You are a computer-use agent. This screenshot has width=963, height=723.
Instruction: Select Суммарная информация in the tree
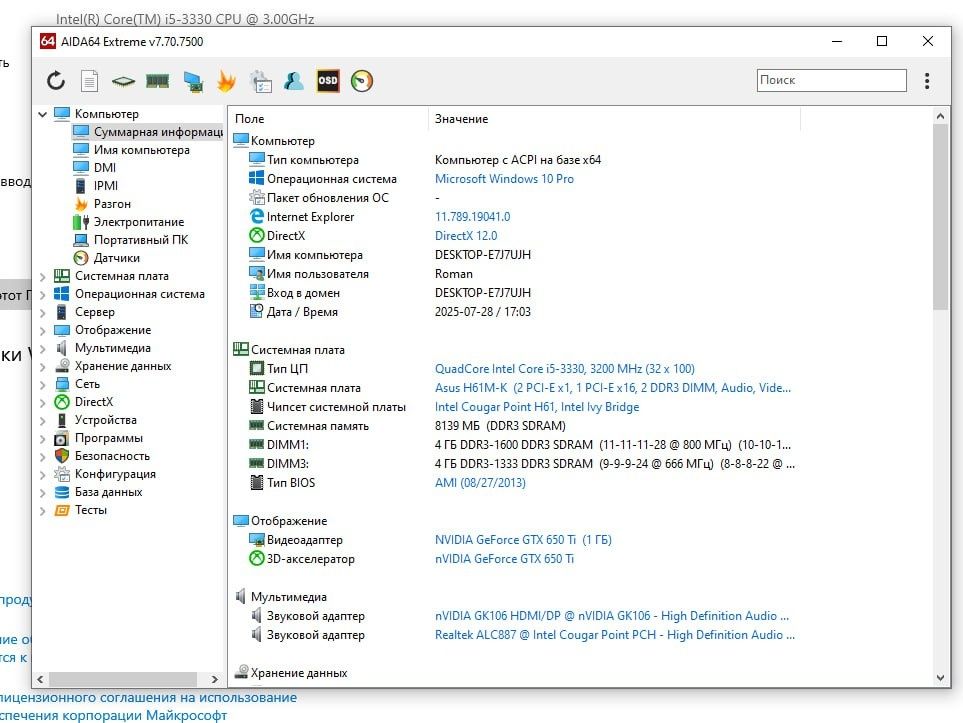[x=147, y=132]
